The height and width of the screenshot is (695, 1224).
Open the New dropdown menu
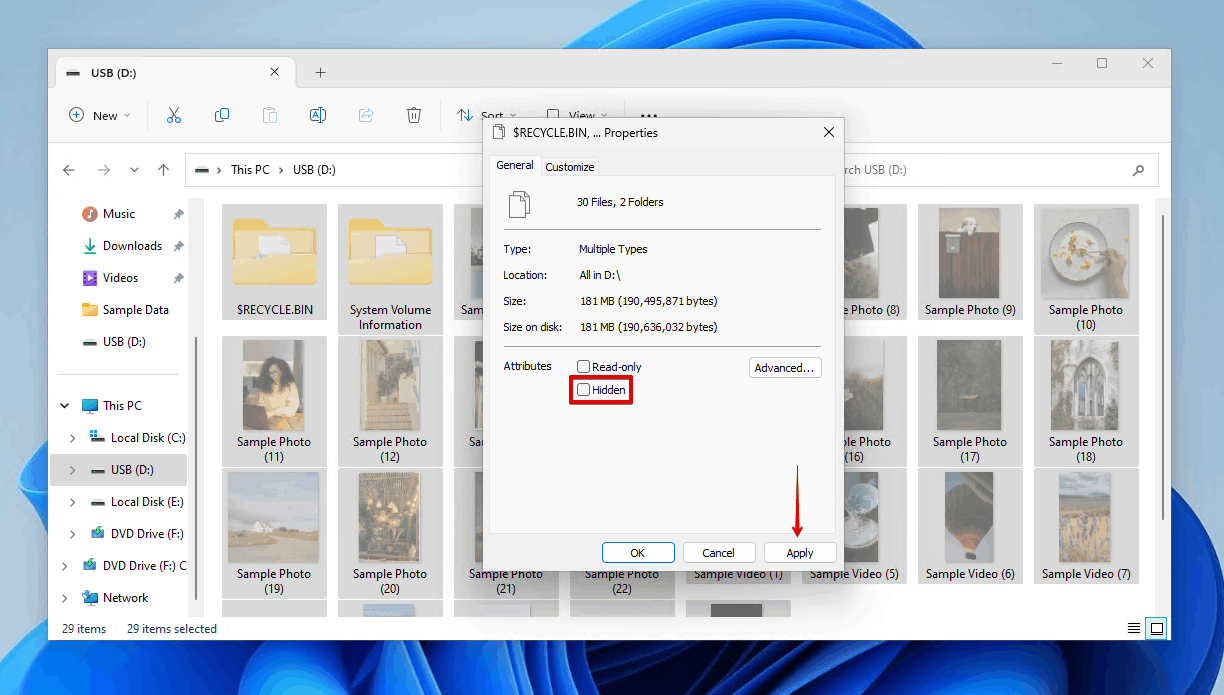100,115
